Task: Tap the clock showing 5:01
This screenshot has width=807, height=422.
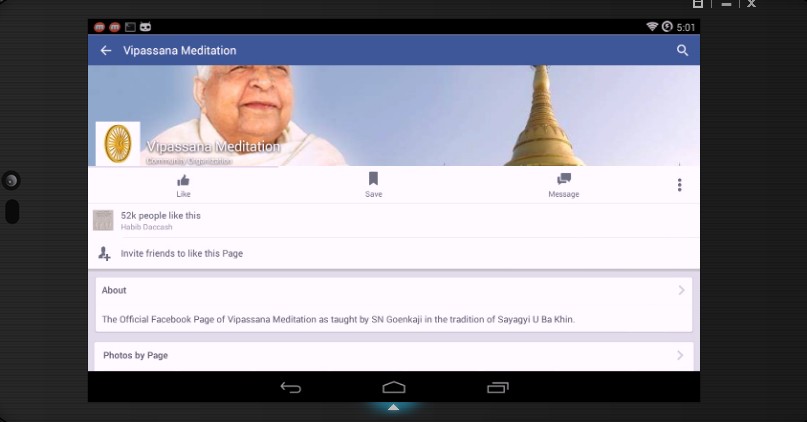Action: coord(686,27)
